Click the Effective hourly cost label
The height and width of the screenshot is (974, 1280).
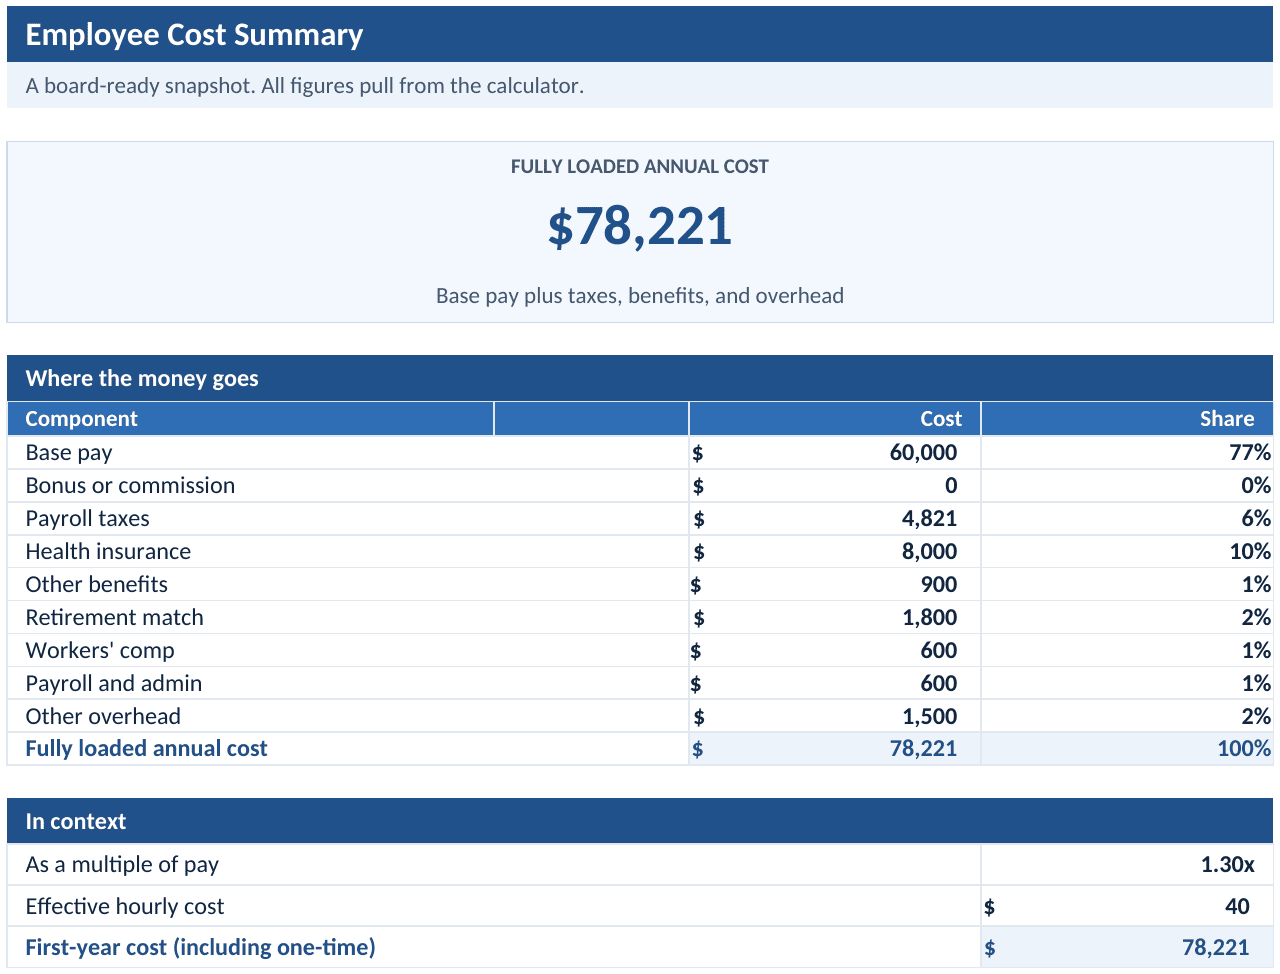pos(124,906)
